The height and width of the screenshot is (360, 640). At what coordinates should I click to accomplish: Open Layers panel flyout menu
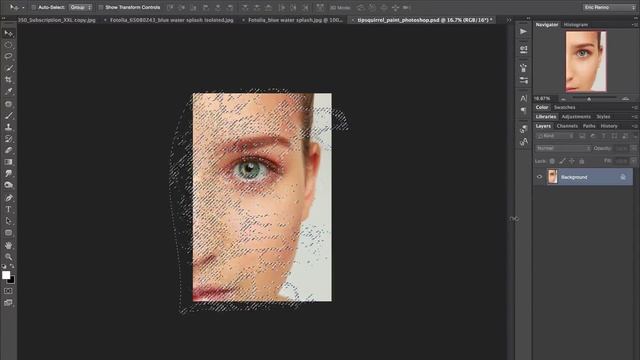tap(635, 126)
